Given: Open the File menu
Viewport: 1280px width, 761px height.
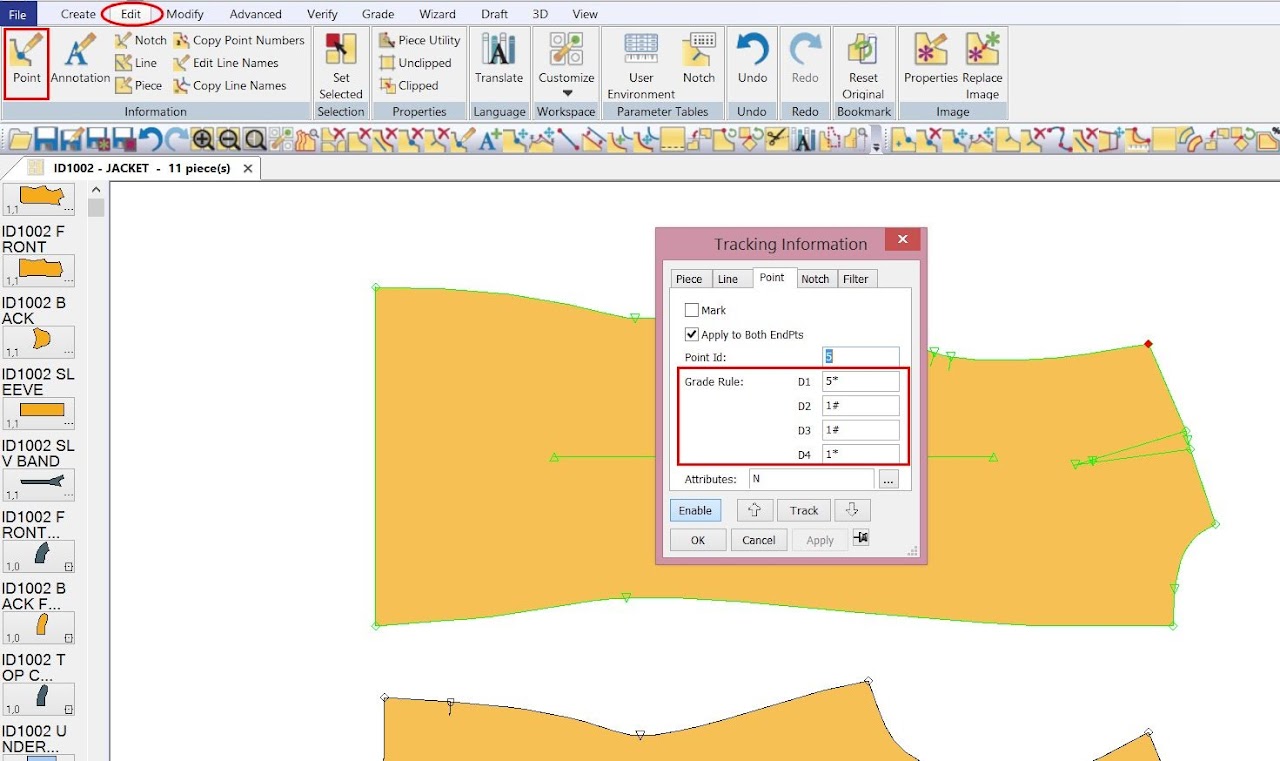Looking at the screenshot, I should pos(18,14).
